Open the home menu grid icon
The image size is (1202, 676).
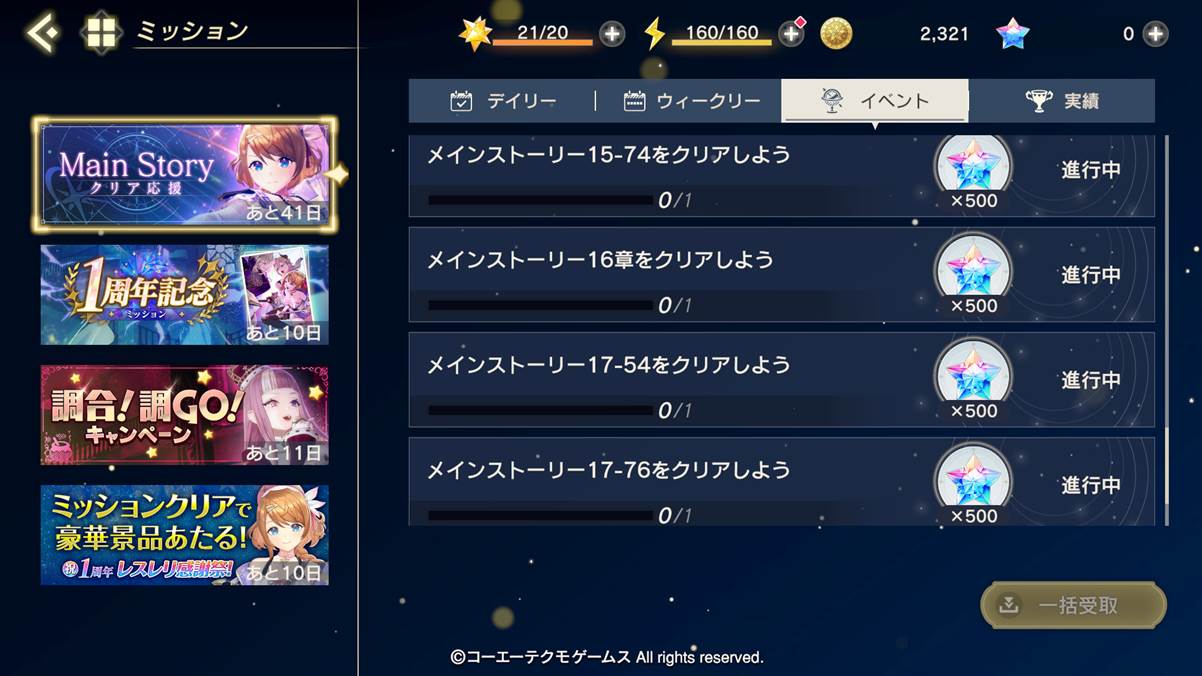pyautogui.click(x=100, y=32)
